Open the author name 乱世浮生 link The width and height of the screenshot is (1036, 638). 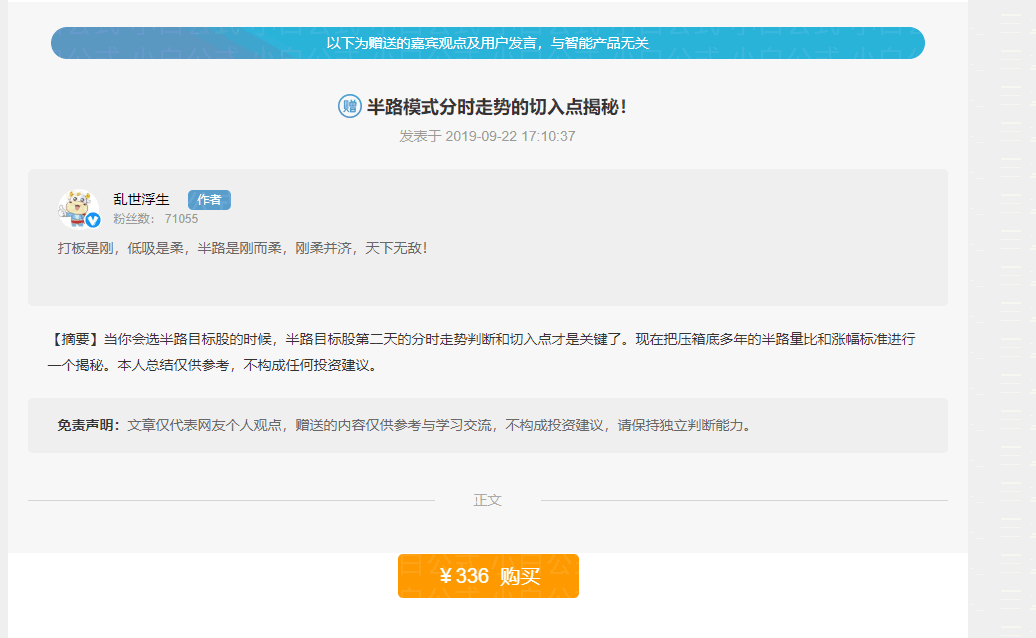click(x=141, y=197)
